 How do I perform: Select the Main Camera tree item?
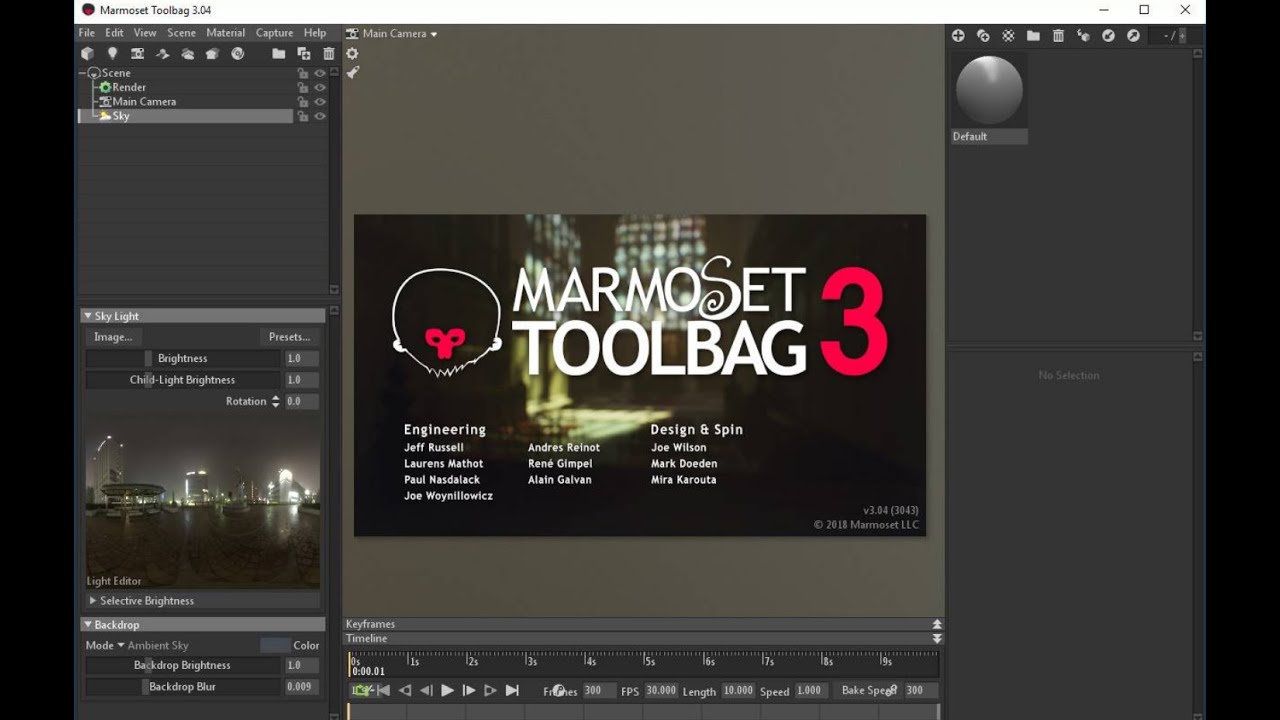(144, 101)
